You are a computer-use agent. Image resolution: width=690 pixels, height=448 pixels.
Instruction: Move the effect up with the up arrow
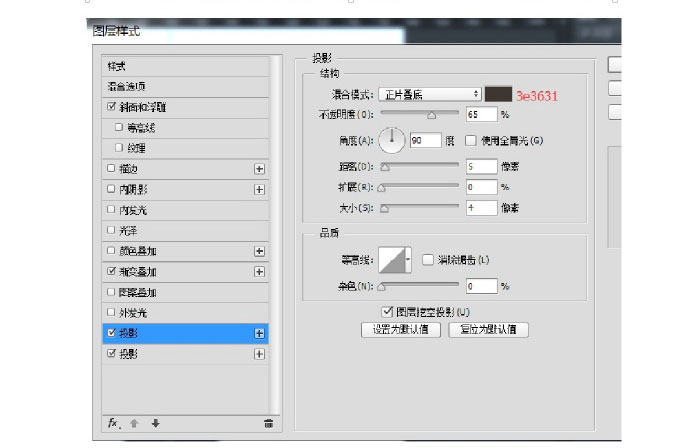click(x=134, y=423)
